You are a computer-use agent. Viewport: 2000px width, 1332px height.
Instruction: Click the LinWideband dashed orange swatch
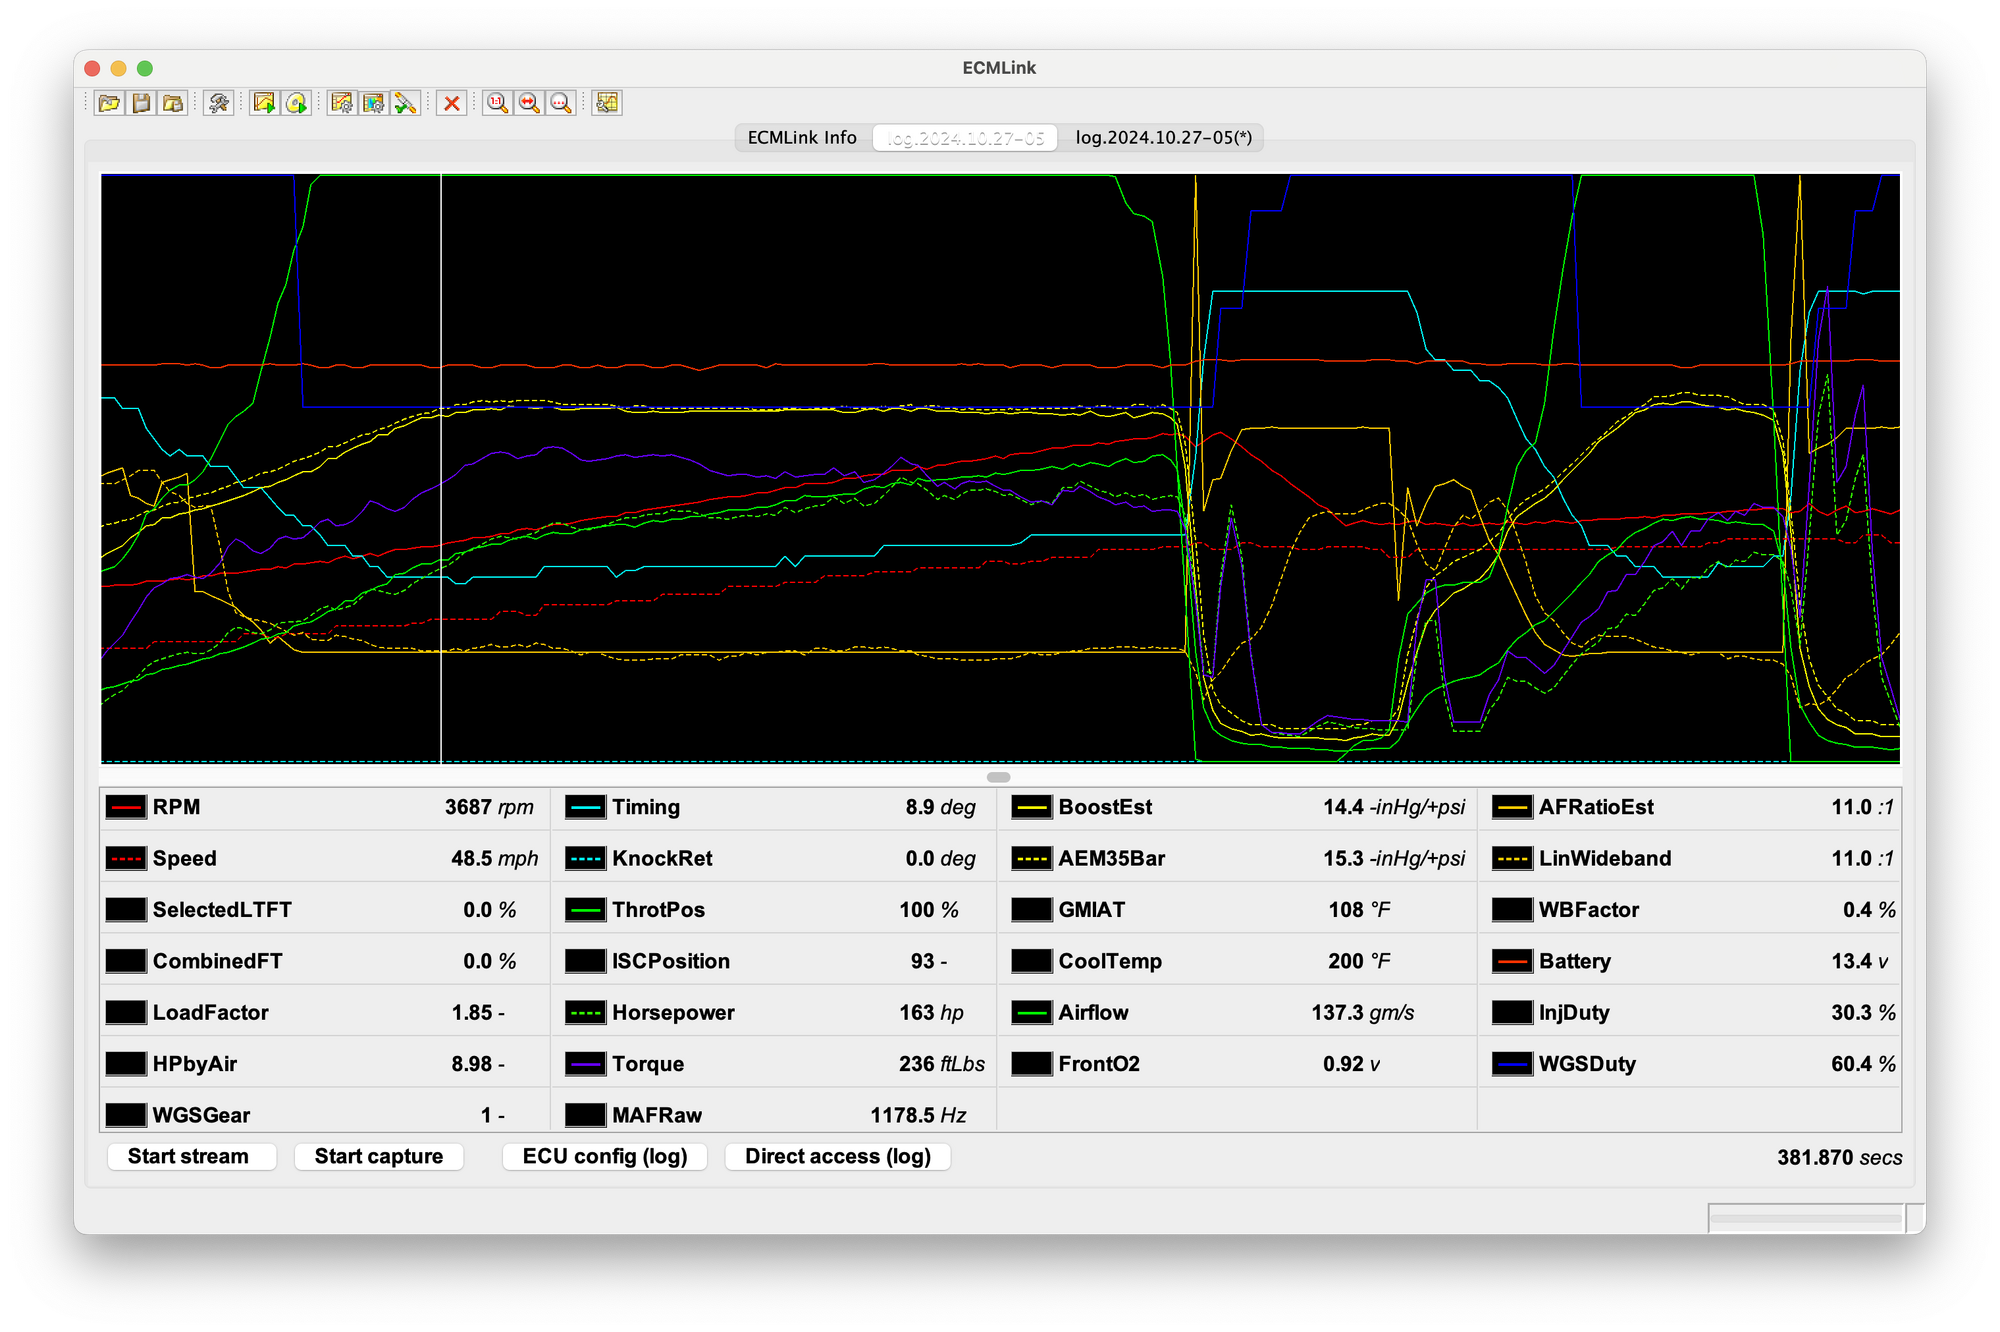coord(1512,858)
